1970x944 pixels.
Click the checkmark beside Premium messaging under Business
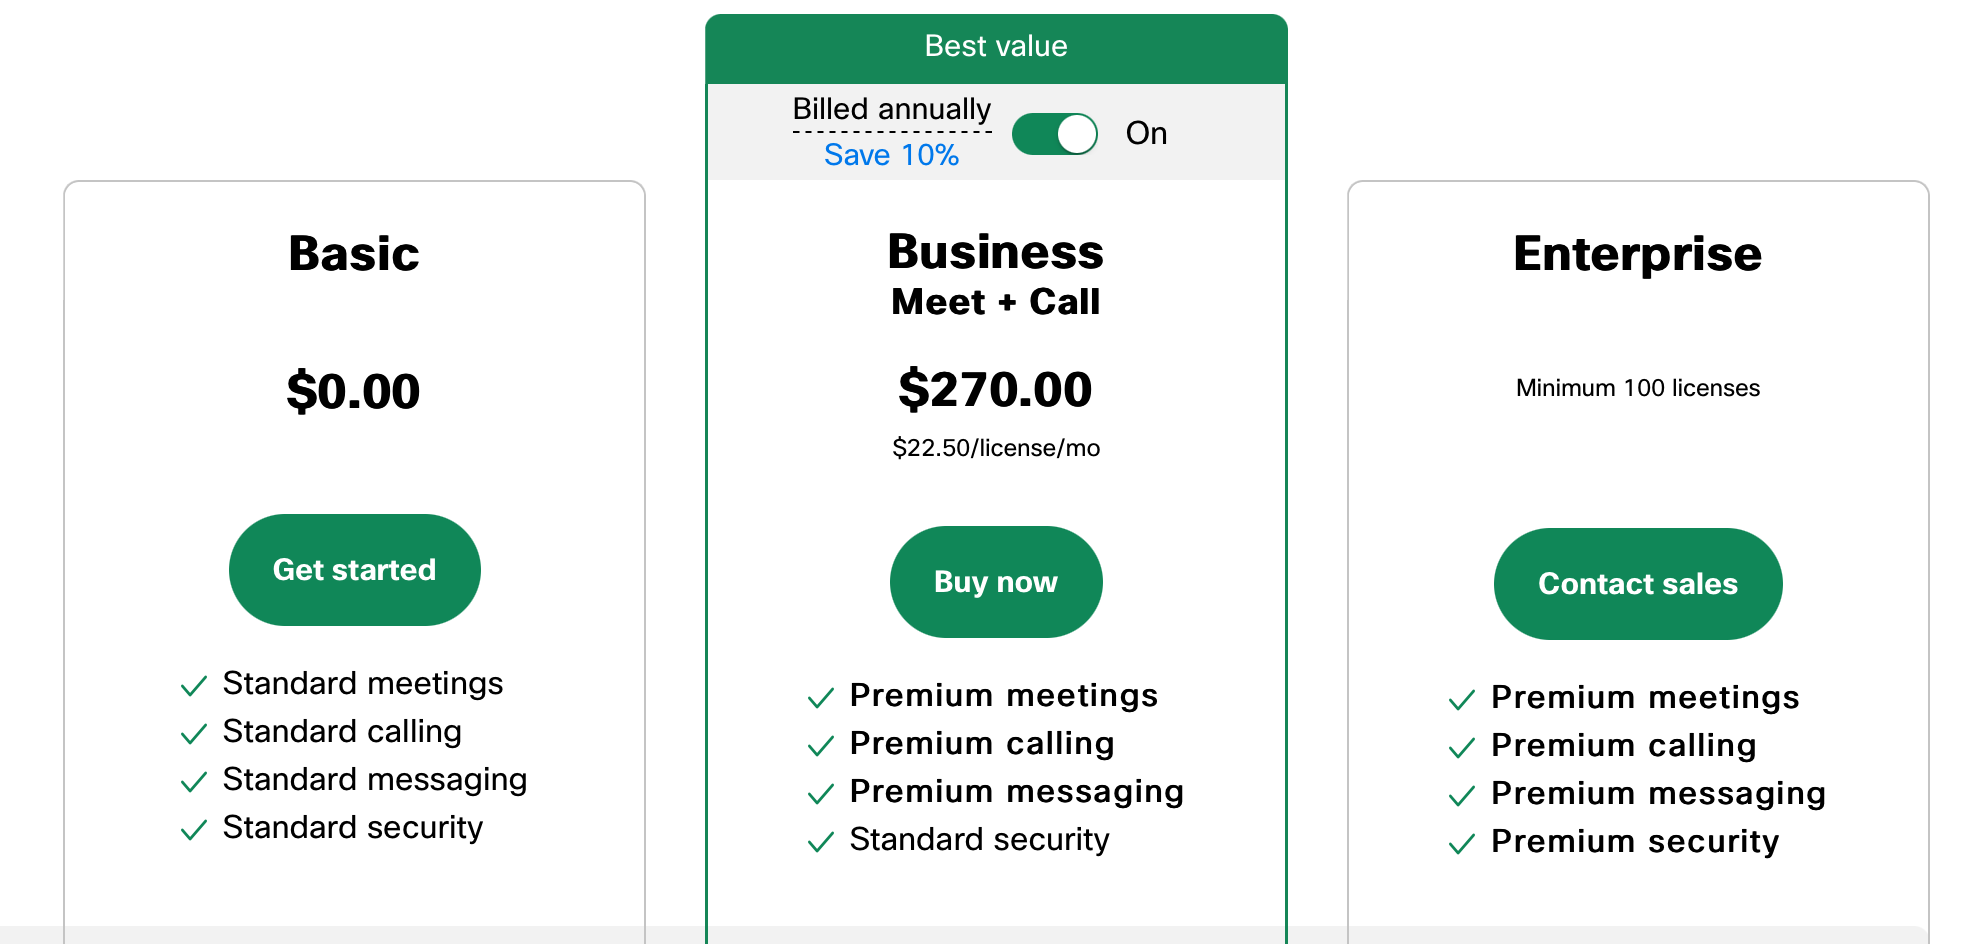(x=819, y=794)
